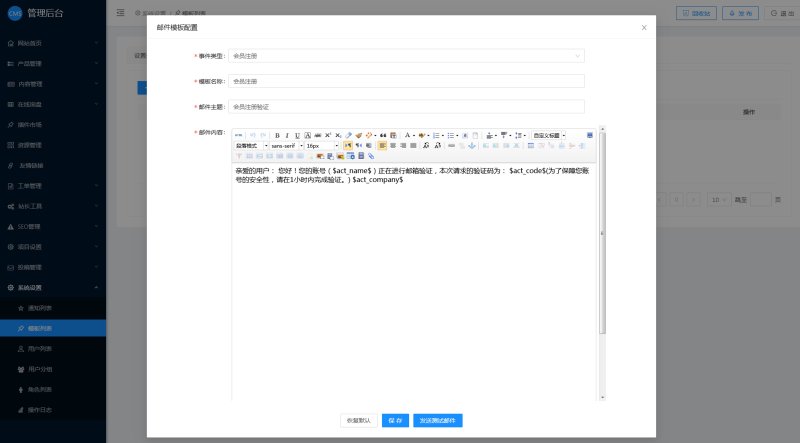Open the 段落格式 paragraph format dropdown
The width and height of the screenshot is (800, 443).
tap(249, 146)
